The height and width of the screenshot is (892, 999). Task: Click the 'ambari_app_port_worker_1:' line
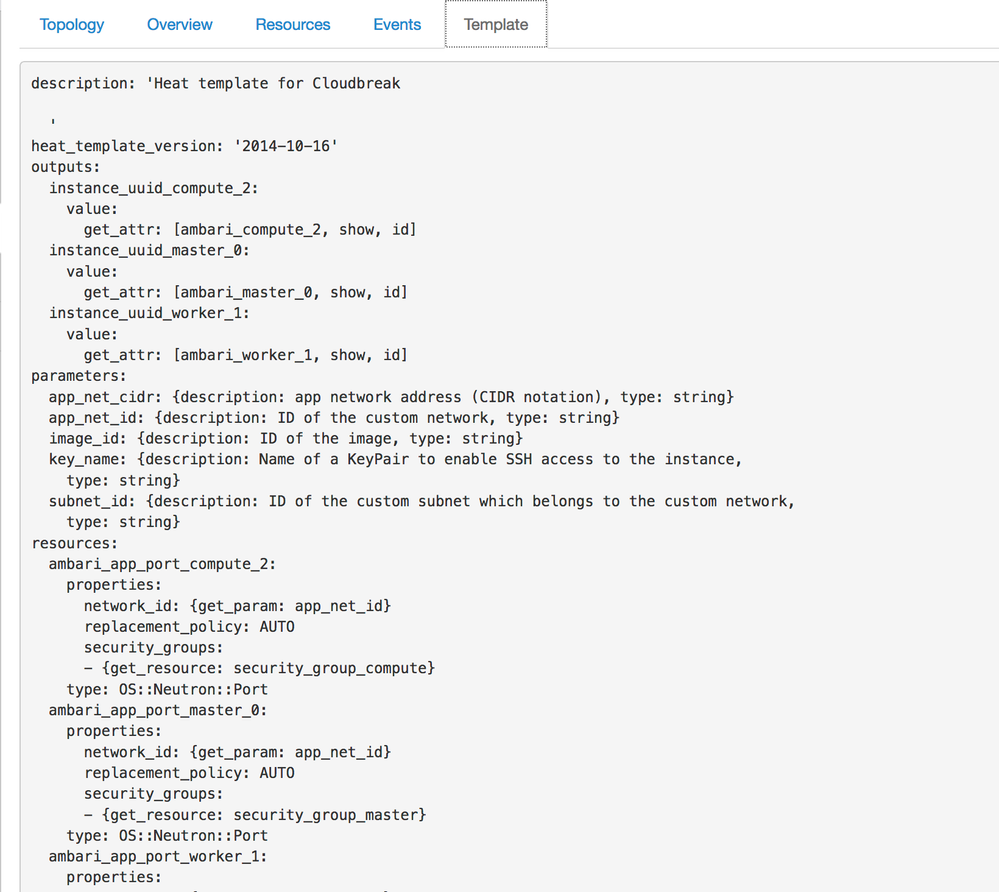click(x=158, y=856)
